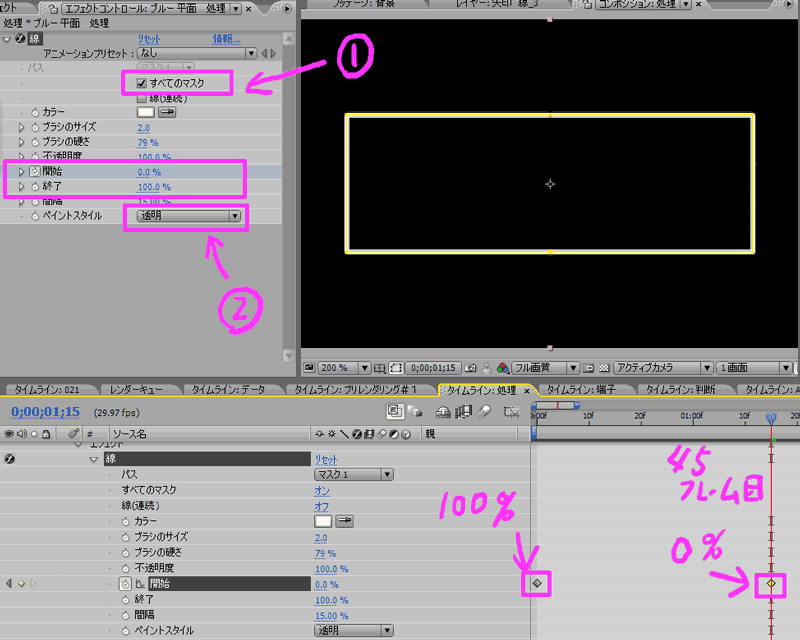Toggle the すべてのマスク checkbox
The image size is (800, 640).
pos(141,84)
